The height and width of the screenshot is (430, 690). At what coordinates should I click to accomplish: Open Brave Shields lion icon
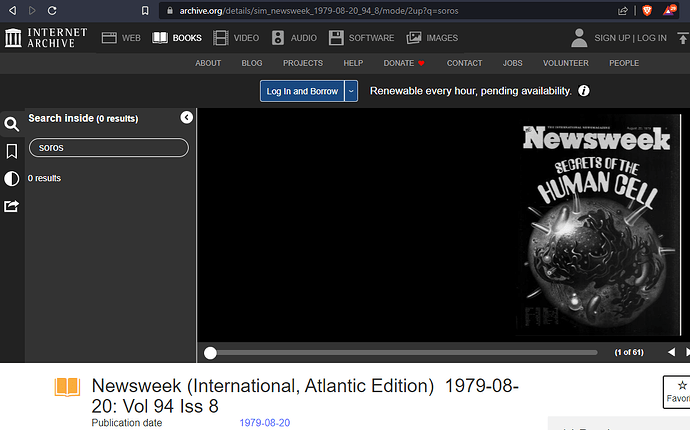coord(647,11)
